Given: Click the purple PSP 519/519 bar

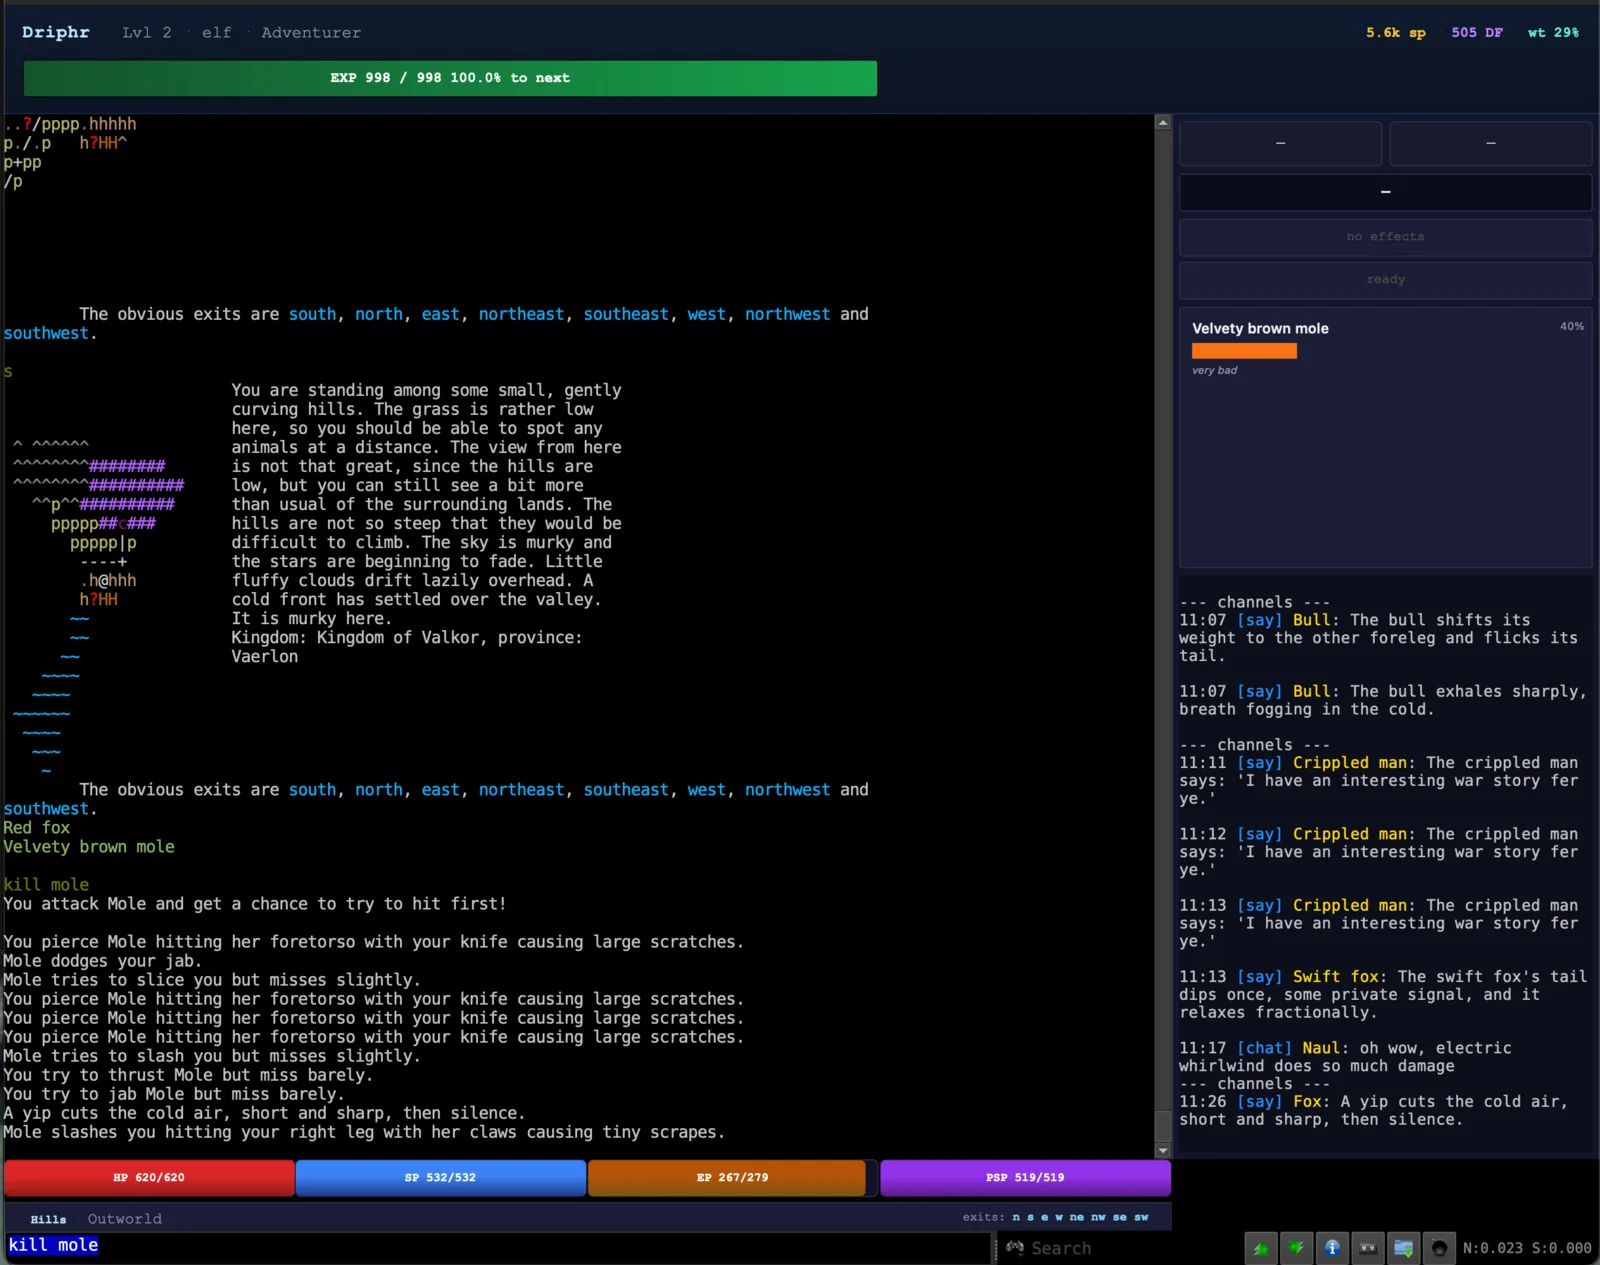Looking at the screenshot, I should [1025, 1177].
